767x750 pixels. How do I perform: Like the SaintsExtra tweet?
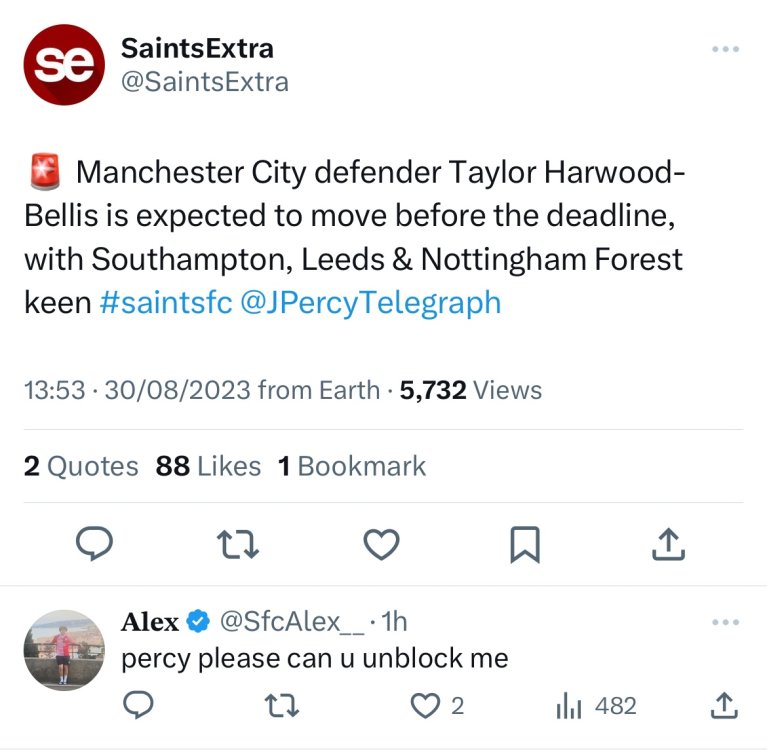tap(381, 543)
